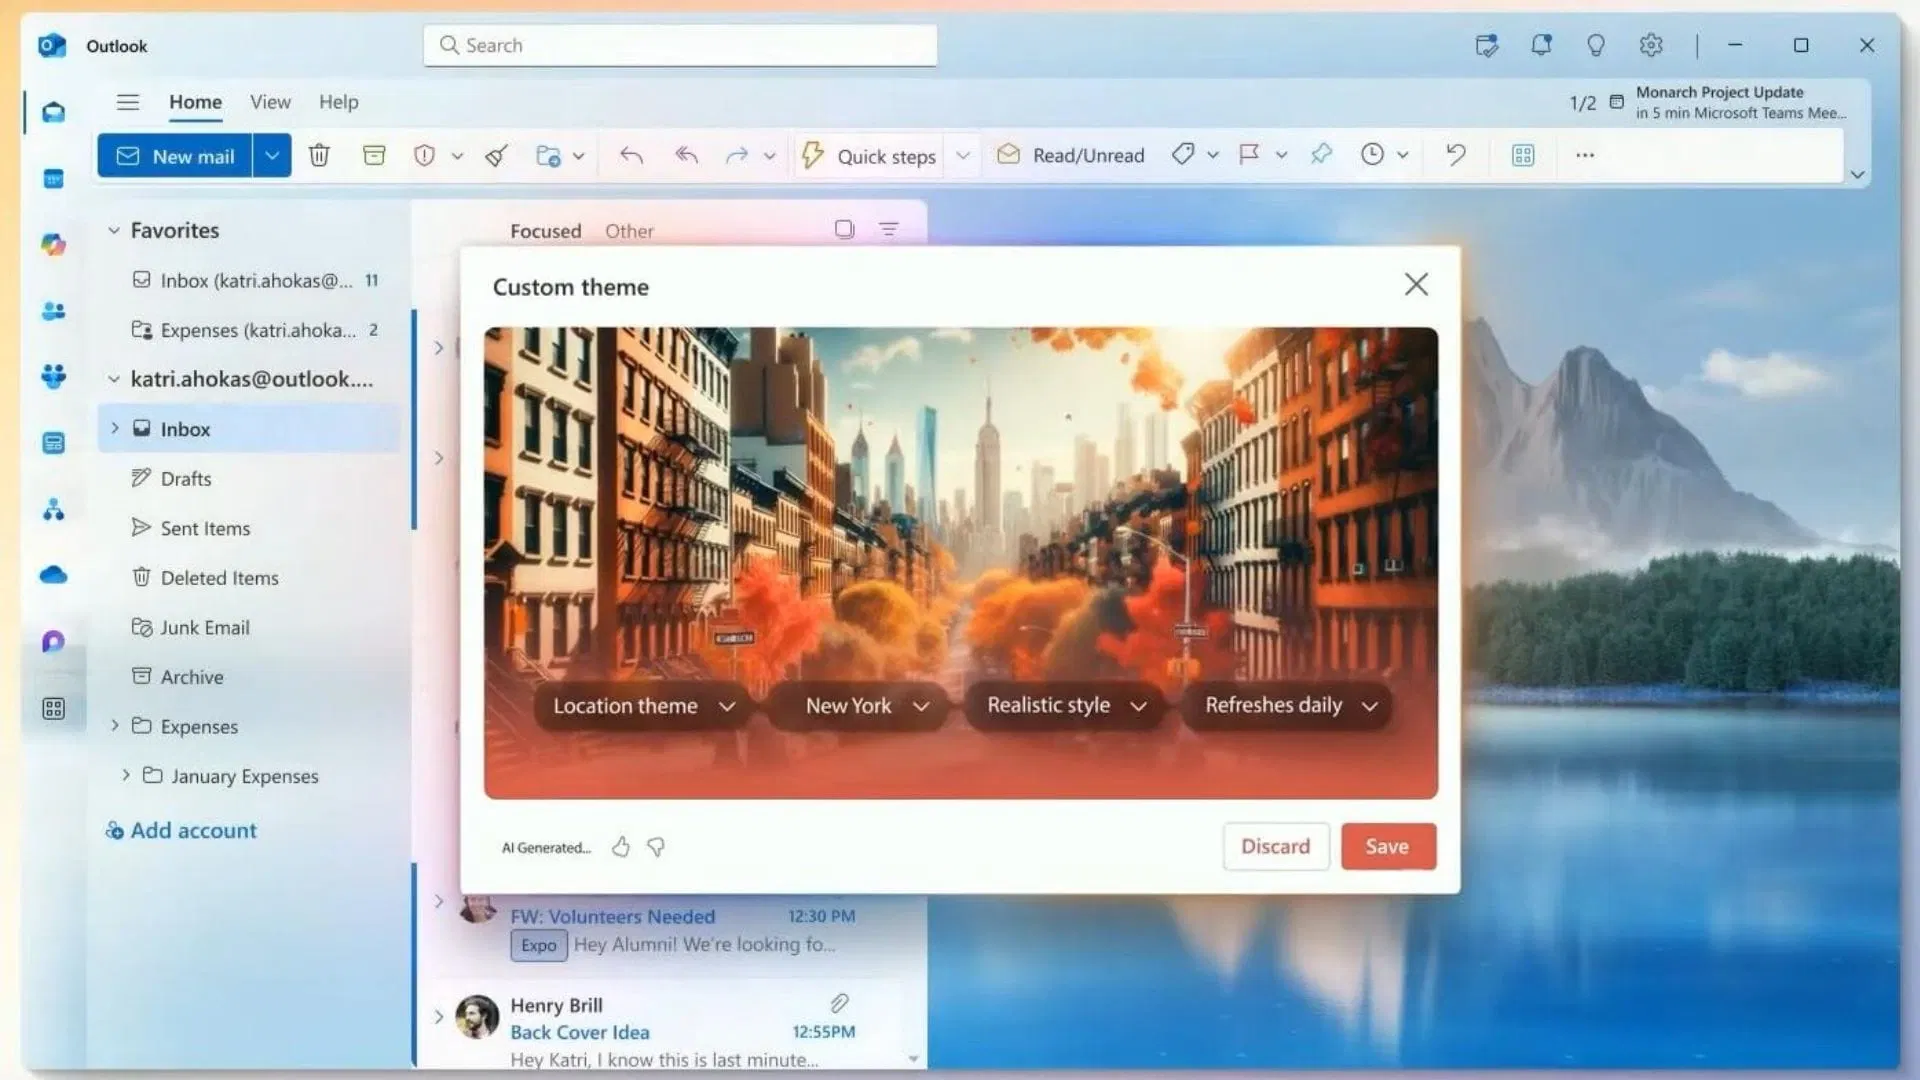Open the Help ribbon tab
The image size is (1920, 1080).
[x=338, y=102]
